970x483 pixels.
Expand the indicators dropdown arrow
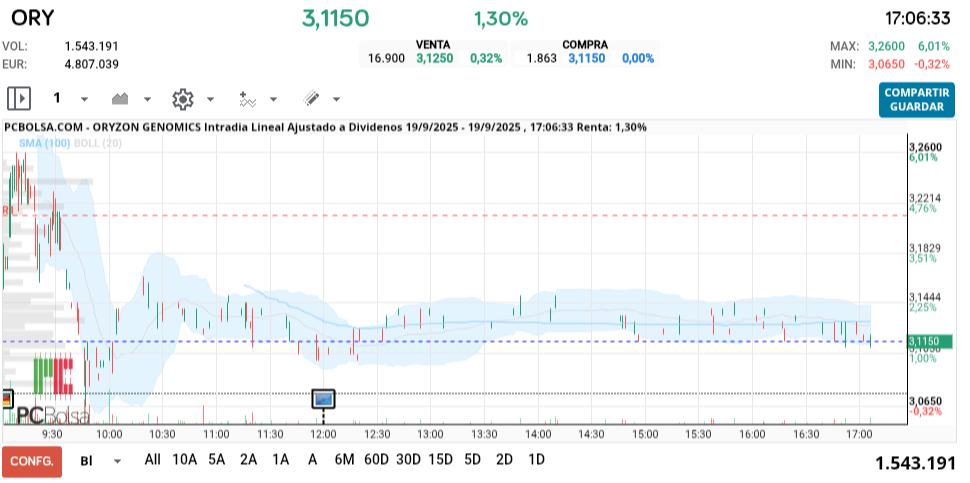click(x=273, y=99)
